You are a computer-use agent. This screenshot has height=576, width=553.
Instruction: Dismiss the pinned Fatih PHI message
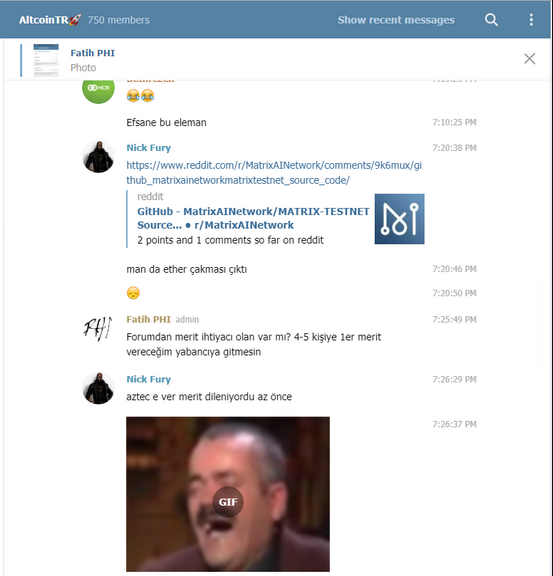(529, 59)
